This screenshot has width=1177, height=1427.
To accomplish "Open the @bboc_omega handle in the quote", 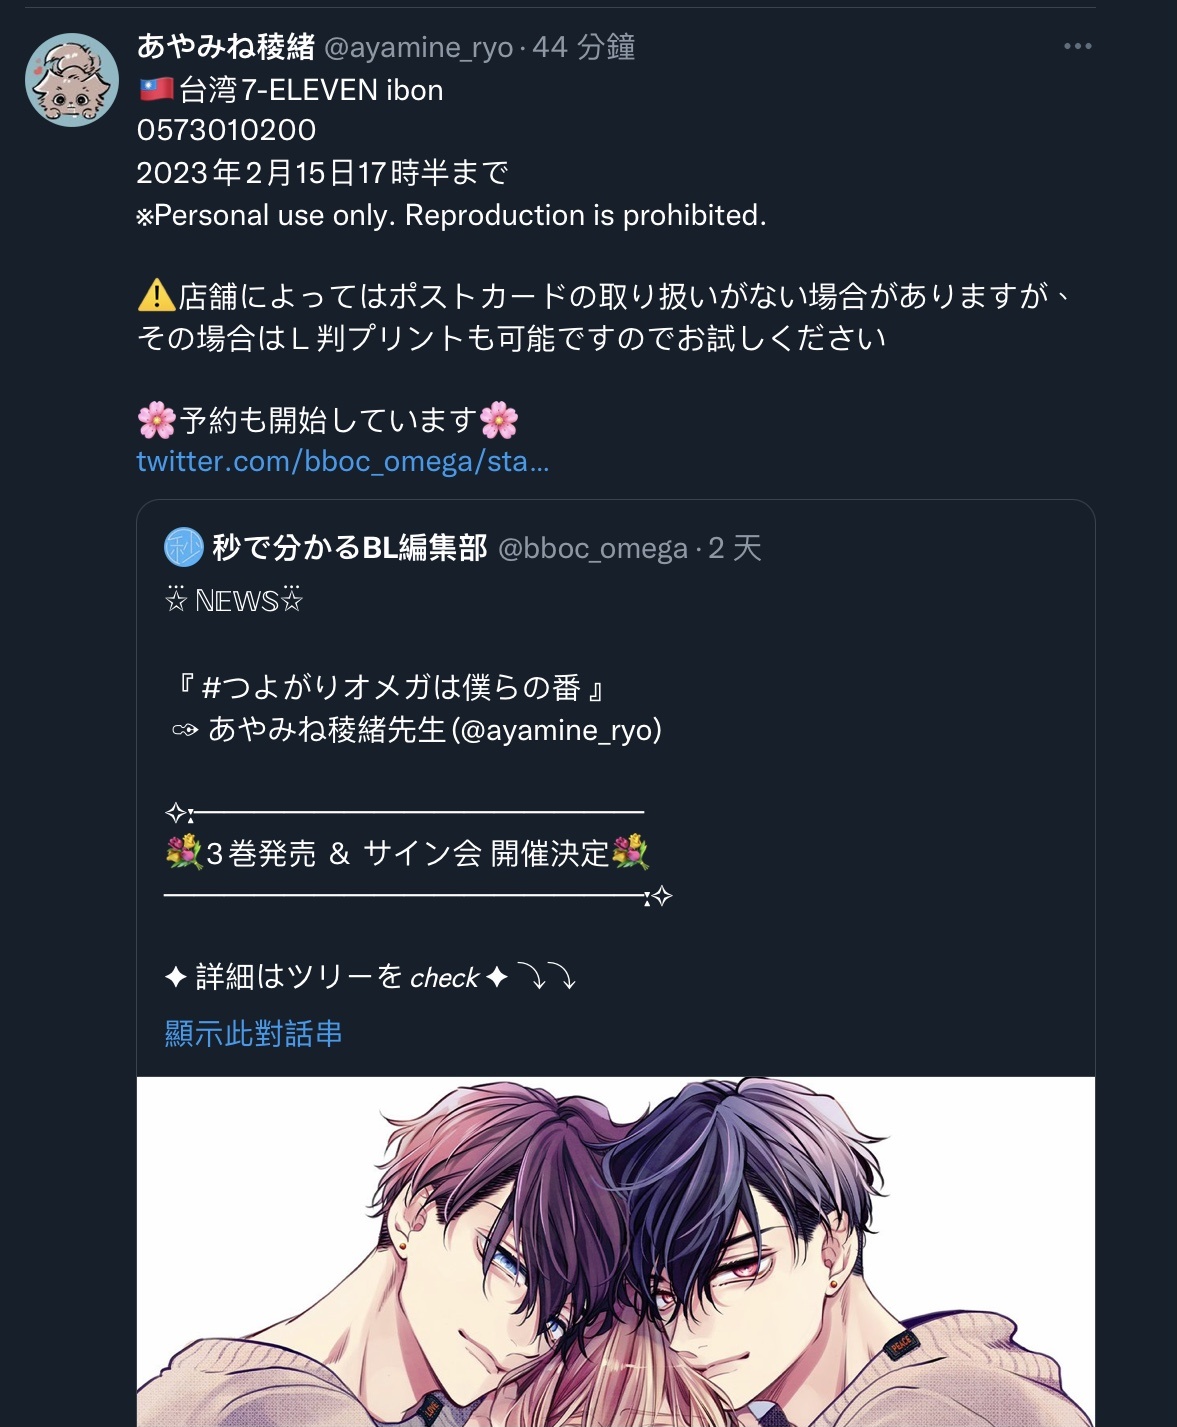I will (593, 548).
